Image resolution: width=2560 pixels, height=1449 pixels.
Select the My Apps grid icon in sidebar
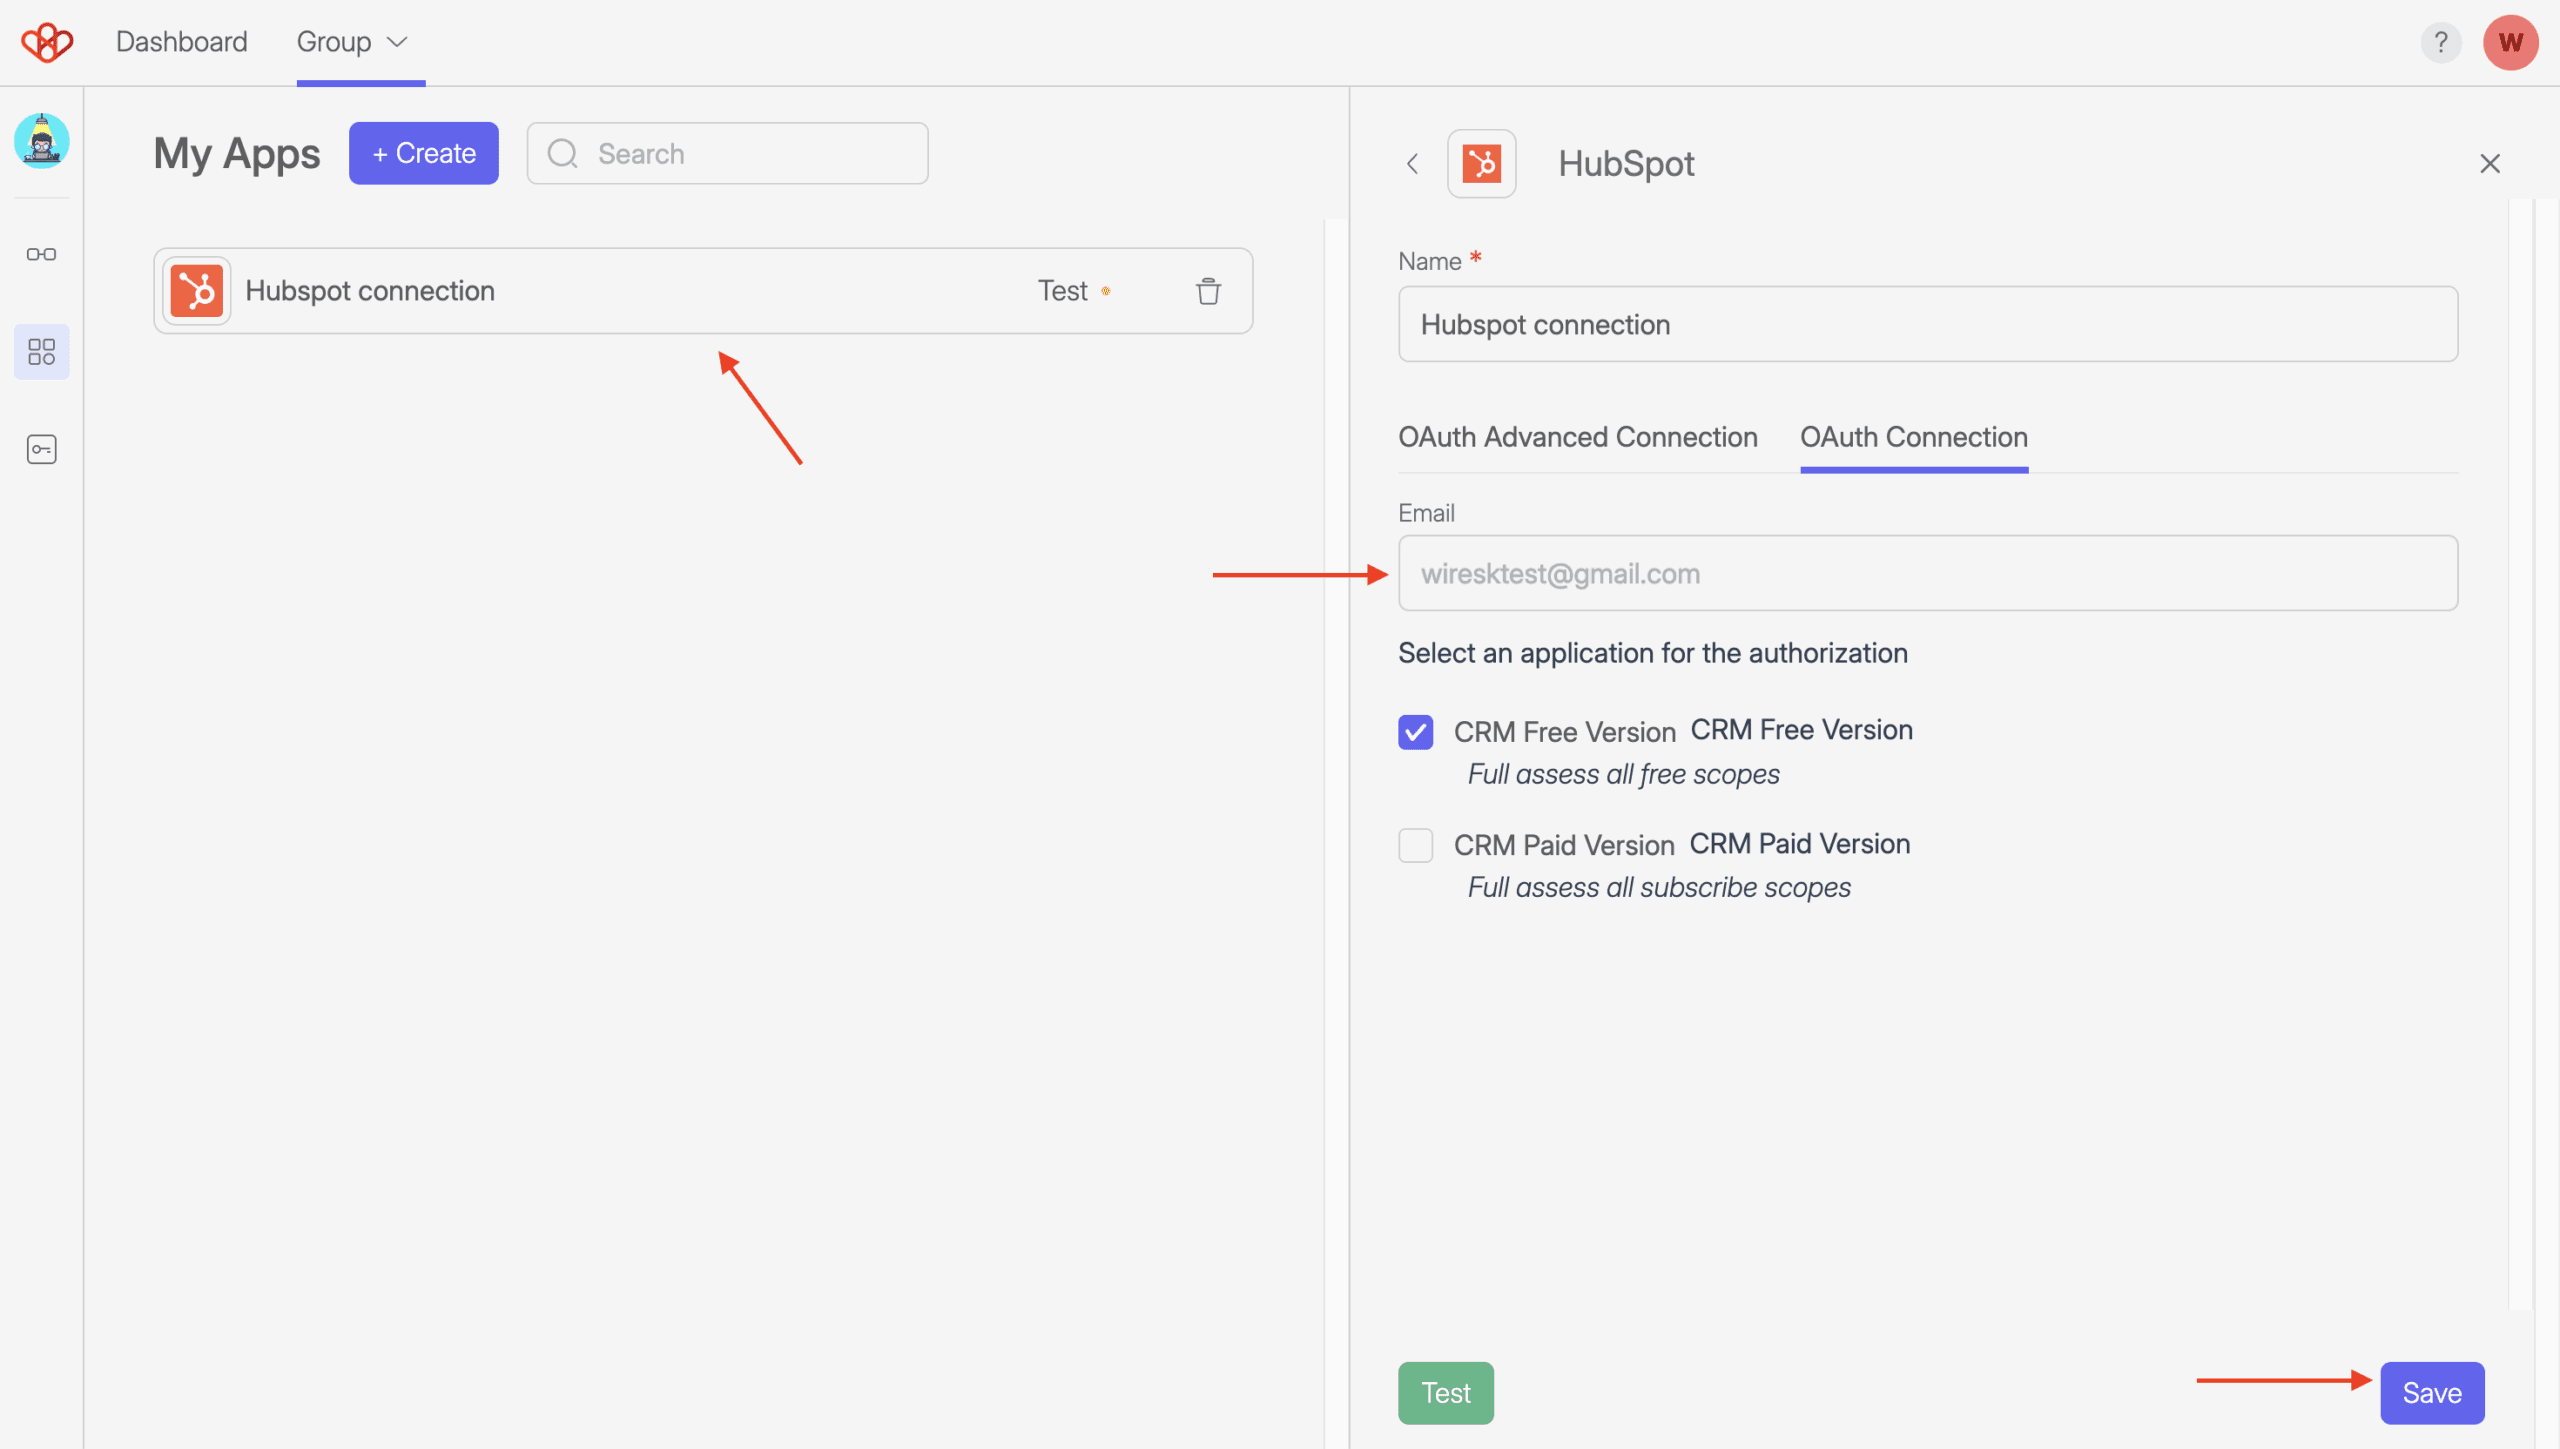[41, 352]
